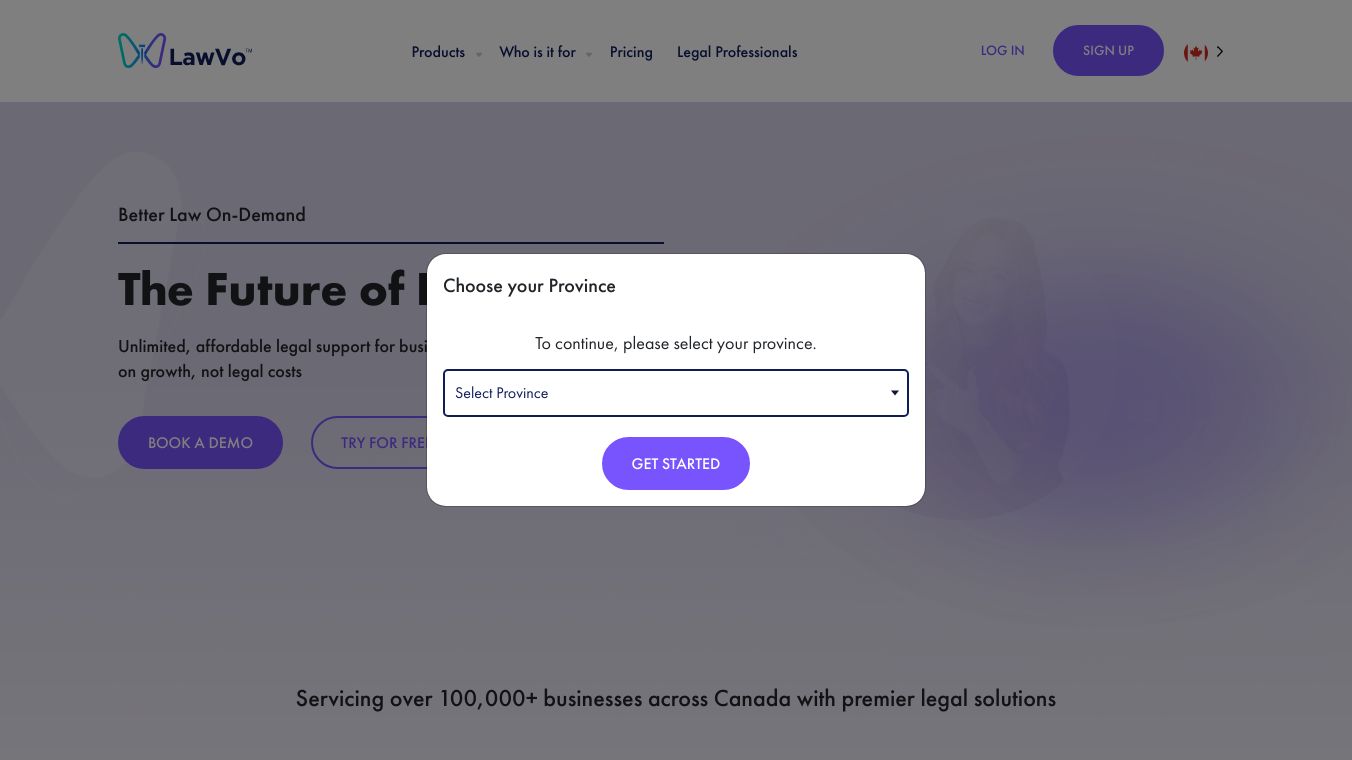Click the Canada flag icon
The image size is (1352, 760).
tap(1195, 52)
